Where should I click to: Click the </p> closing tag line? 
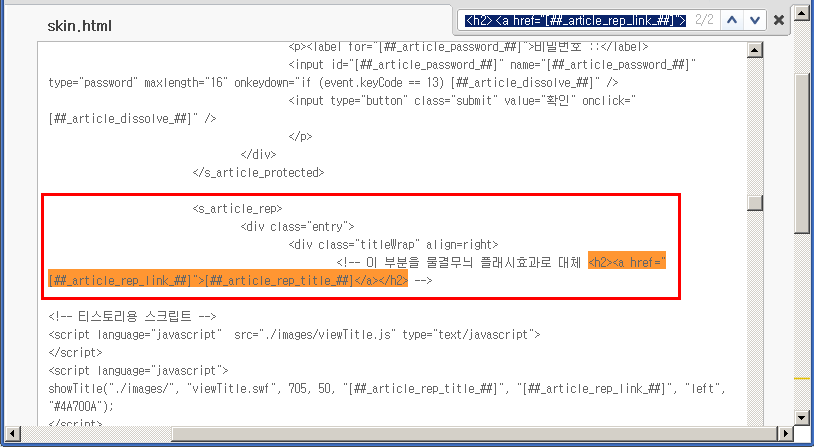pyautogui.click(x=300, y=137)
